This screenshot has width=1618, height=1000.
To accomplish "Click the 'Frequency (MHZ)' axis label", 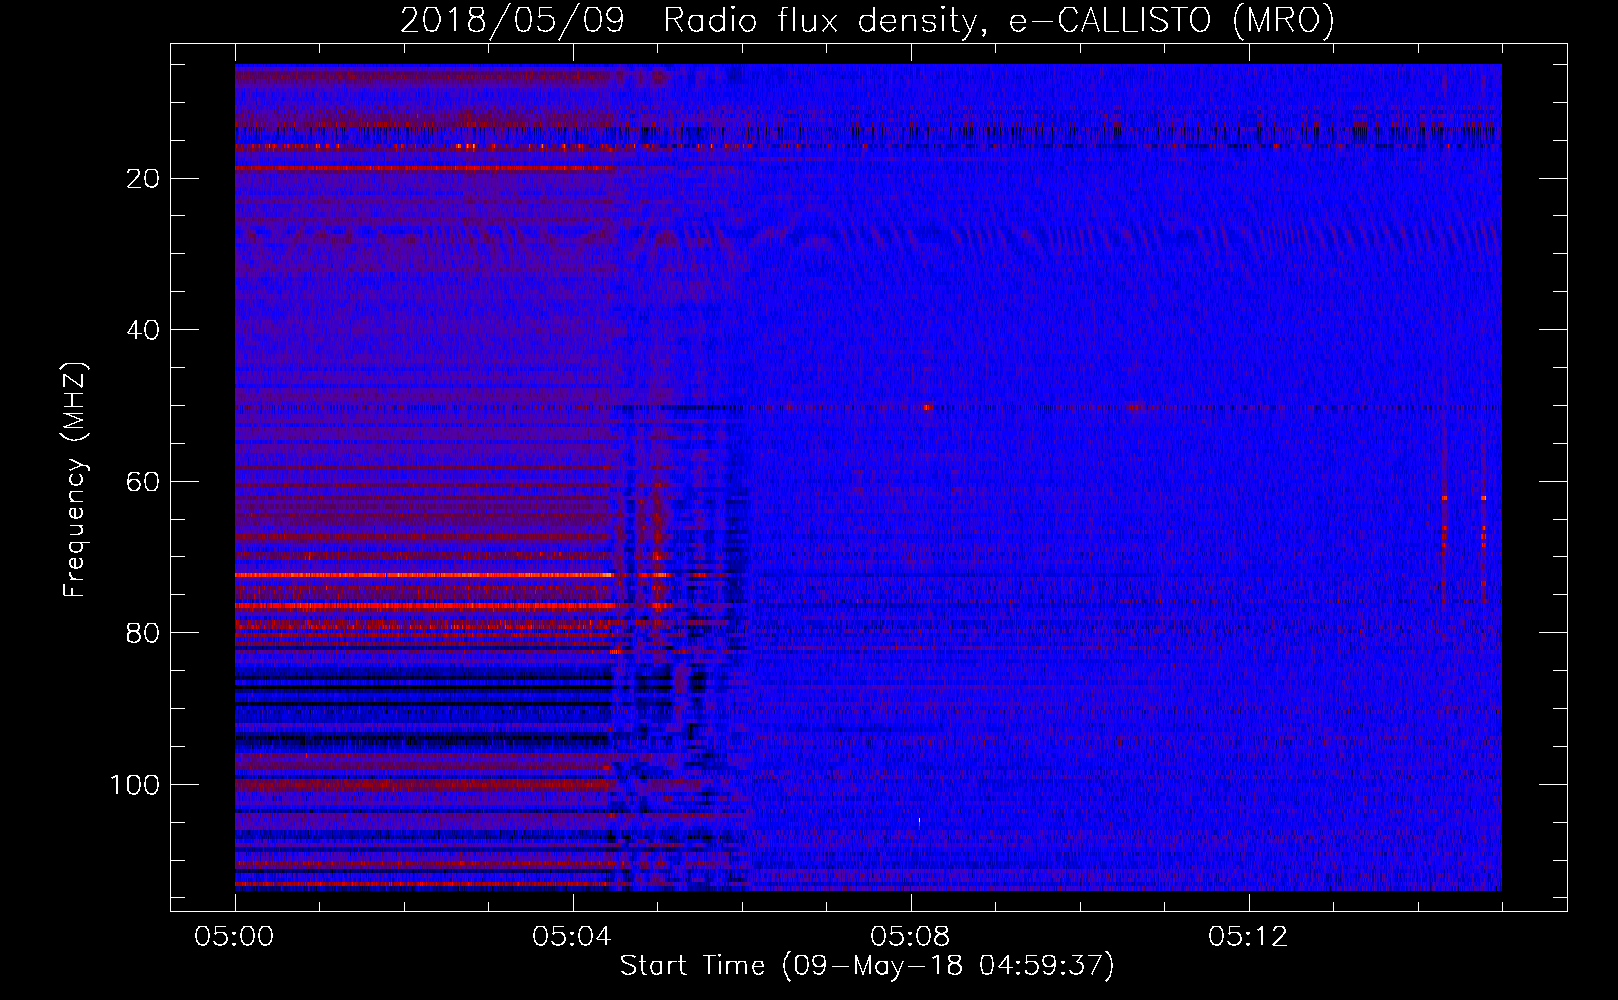I will (x=75, y=480).
